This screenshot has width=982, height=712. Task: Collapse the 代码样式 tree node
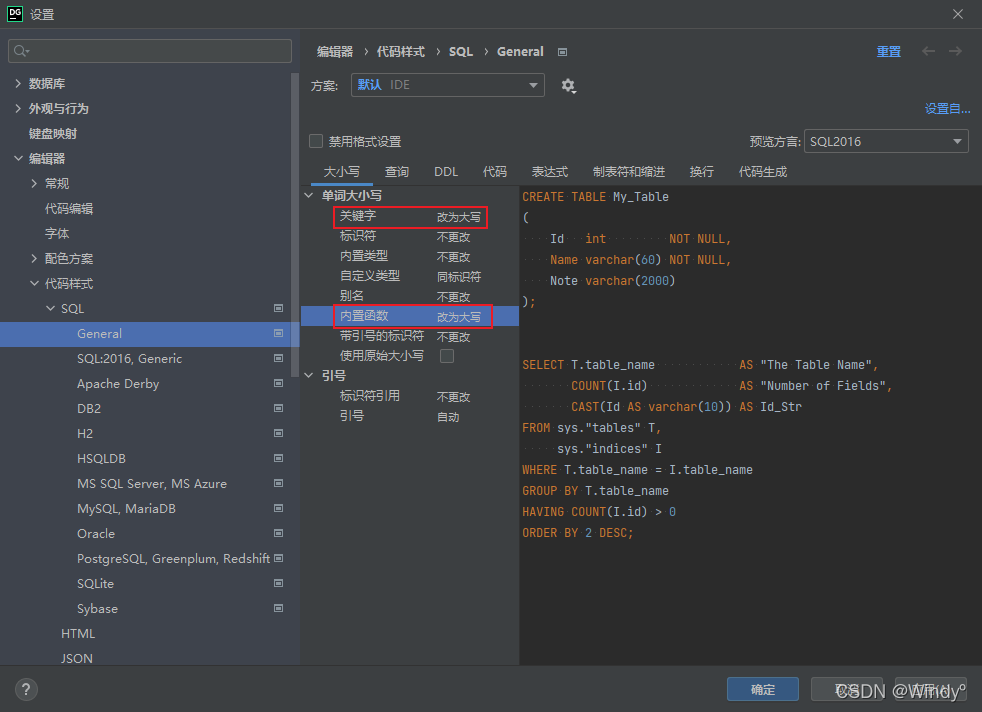tap(34, 284)
